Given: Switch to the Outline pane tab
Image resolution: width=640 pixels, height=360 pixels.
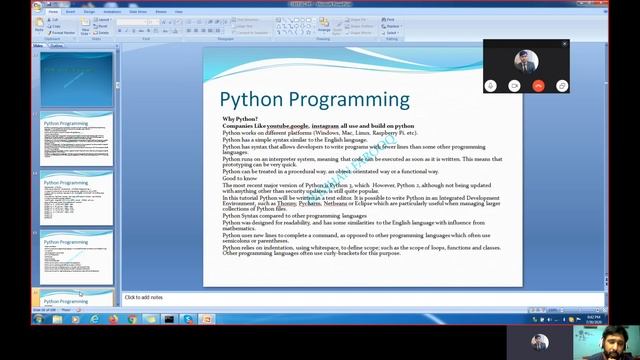Looking at the screenshot, I should coord(56,46).
